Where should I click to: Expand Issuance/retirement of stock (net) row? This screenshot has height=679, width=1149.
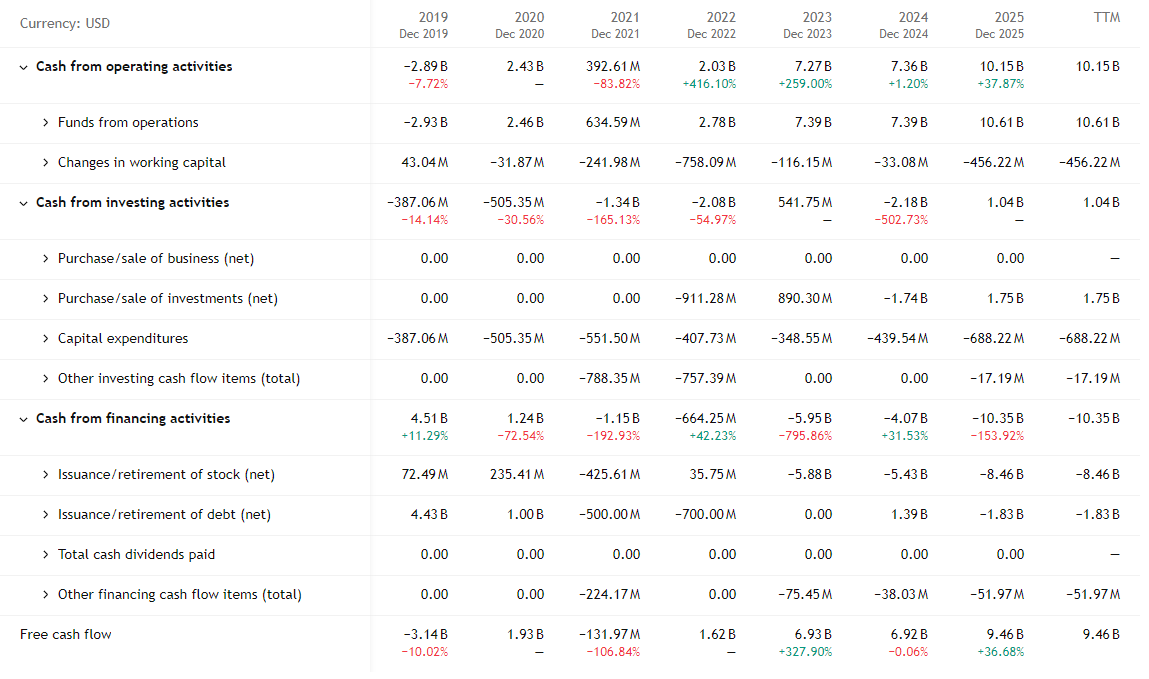tap(46, 475)
